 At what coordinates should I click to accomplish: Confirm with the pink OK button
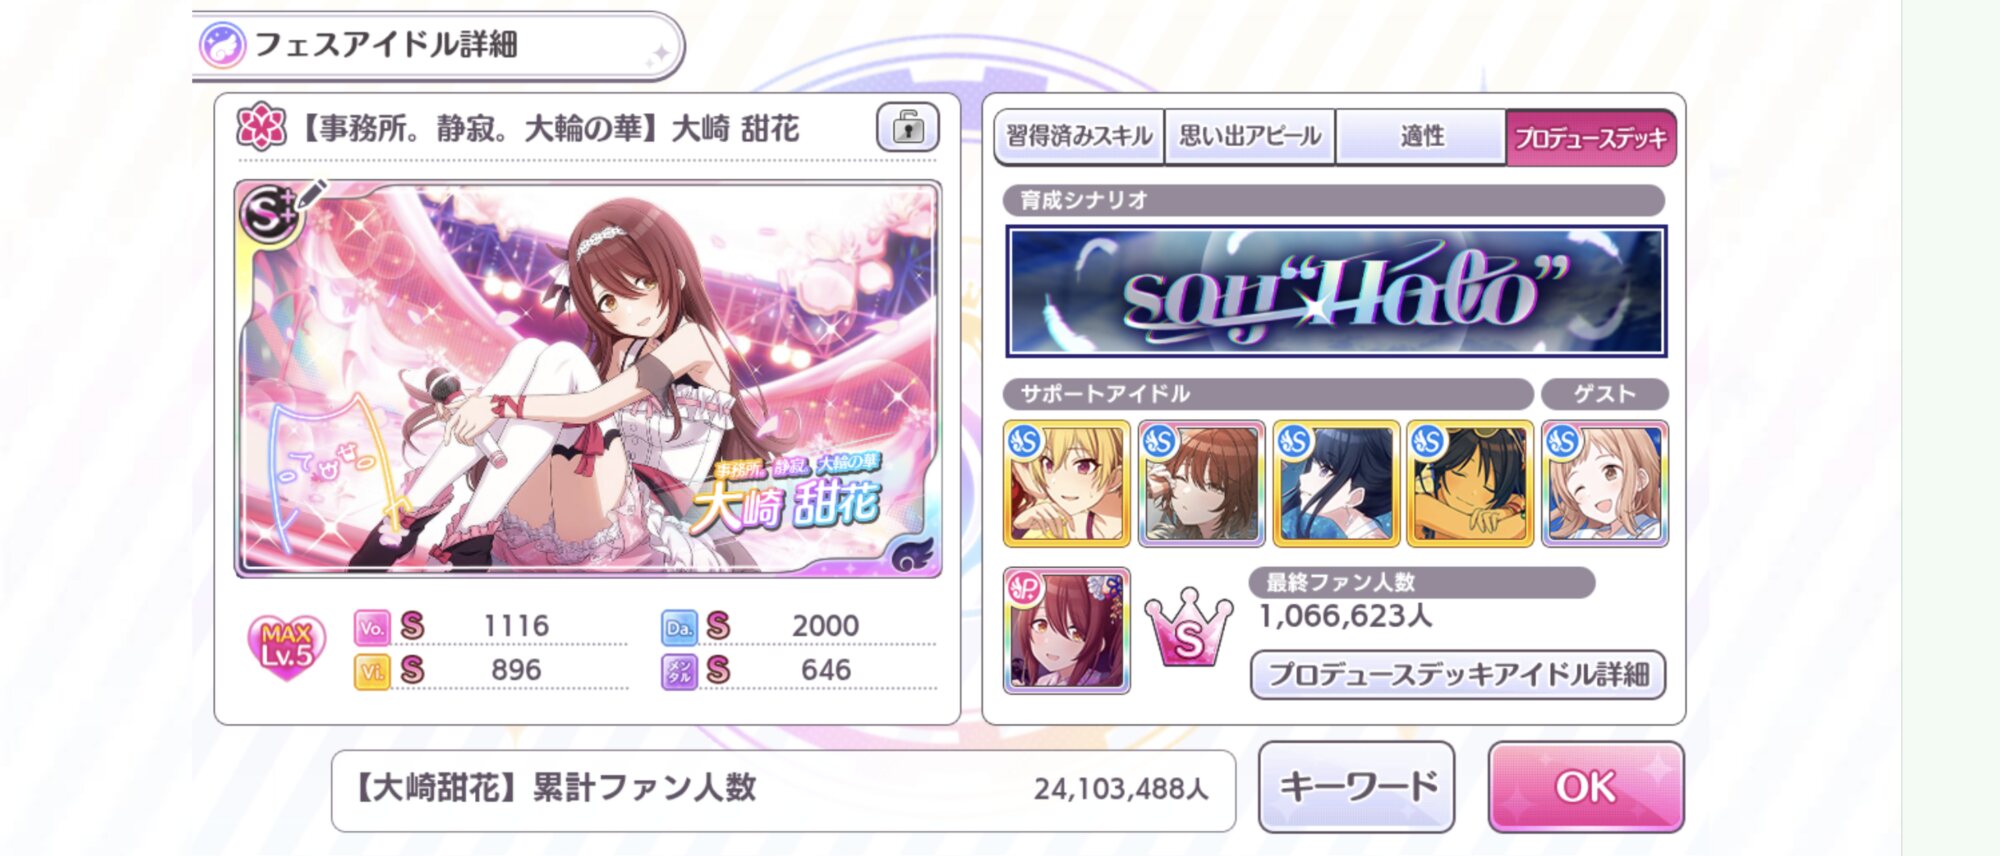[x=1586, y=787]
